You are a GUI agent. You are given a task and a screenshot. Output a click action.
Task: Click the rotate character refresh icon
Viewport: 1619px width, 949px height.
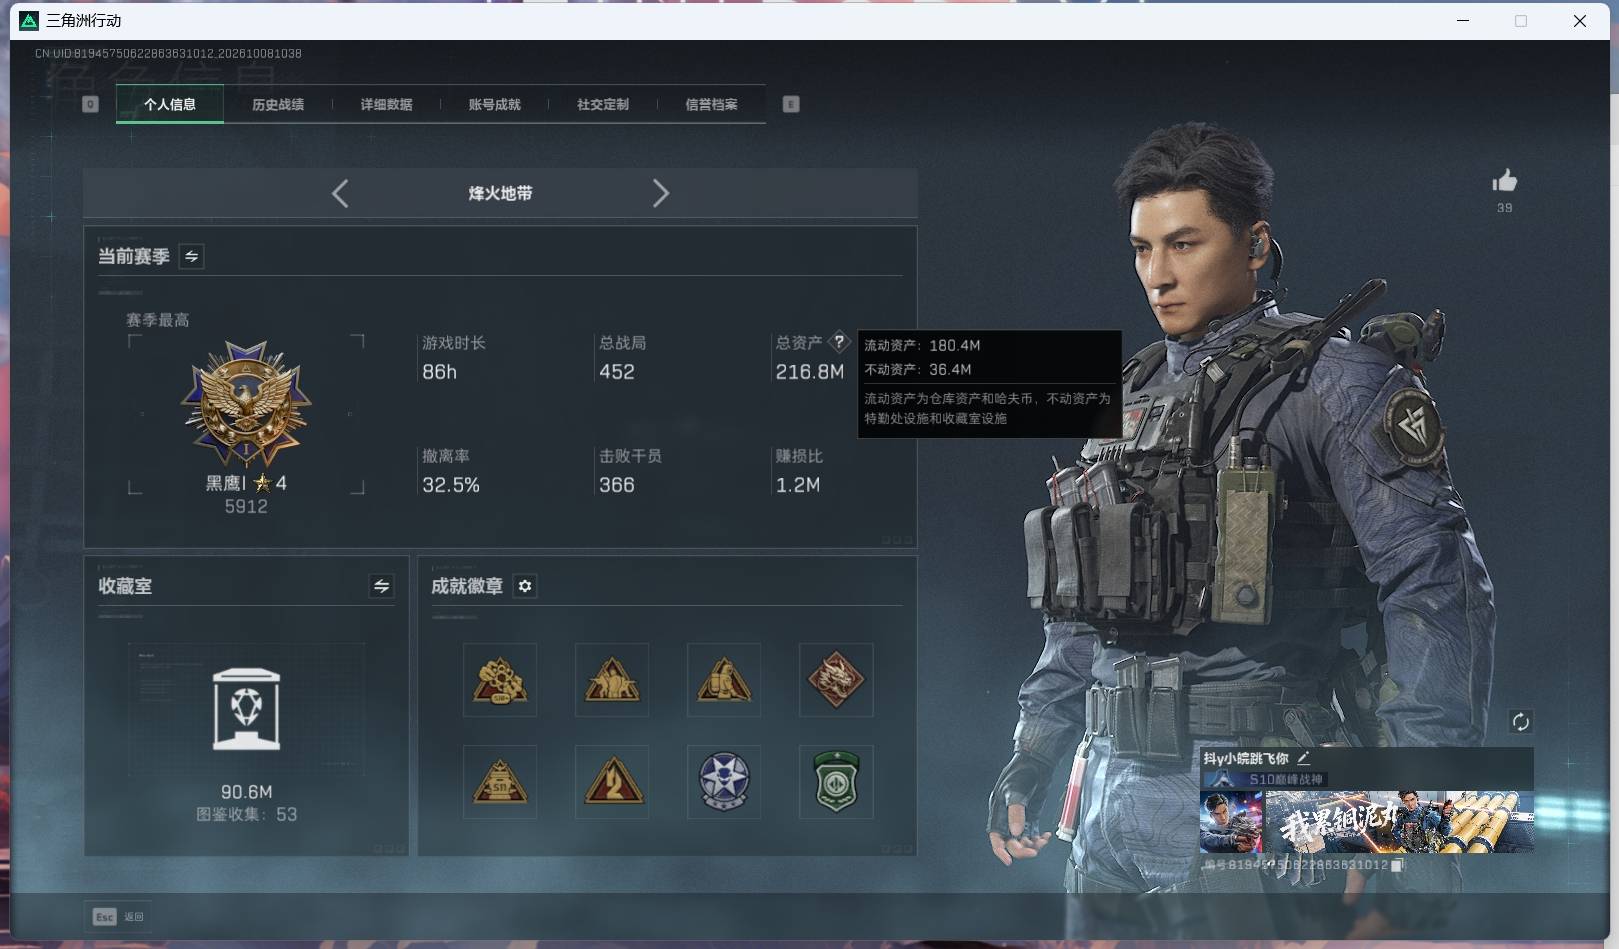pyautogui.click(x=1520, y=722)
